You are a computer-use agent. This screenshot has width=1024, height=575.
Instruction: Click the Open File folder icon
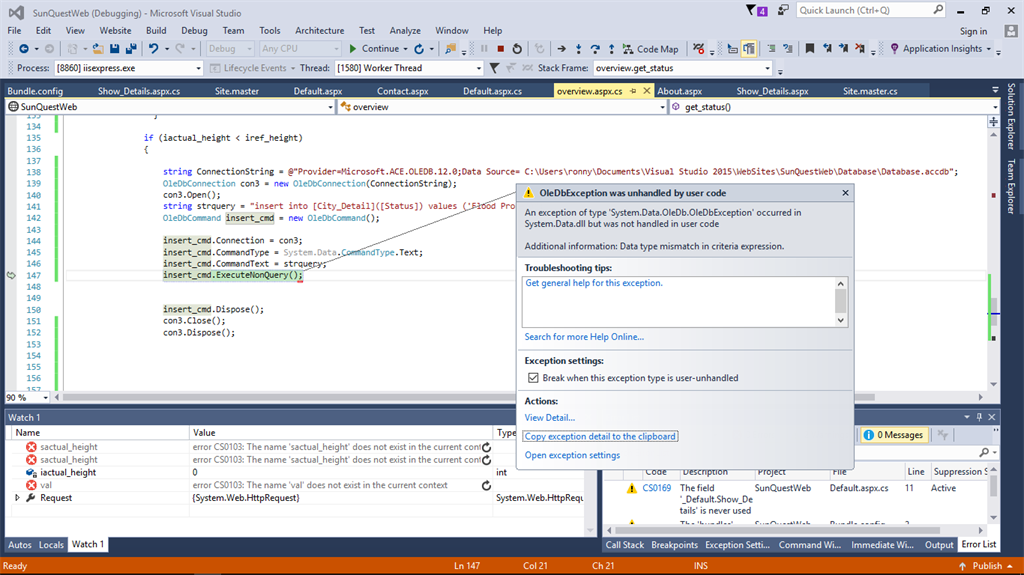coord(98,49)
